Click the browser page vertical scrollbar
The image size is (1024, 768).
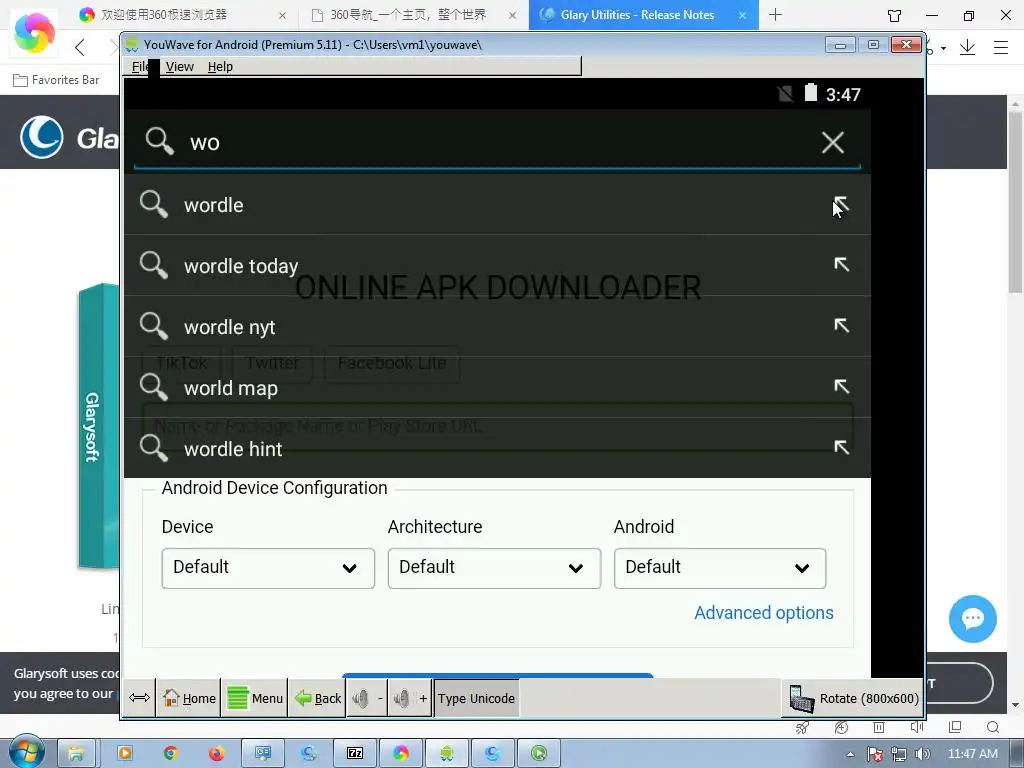[1016, 202]
